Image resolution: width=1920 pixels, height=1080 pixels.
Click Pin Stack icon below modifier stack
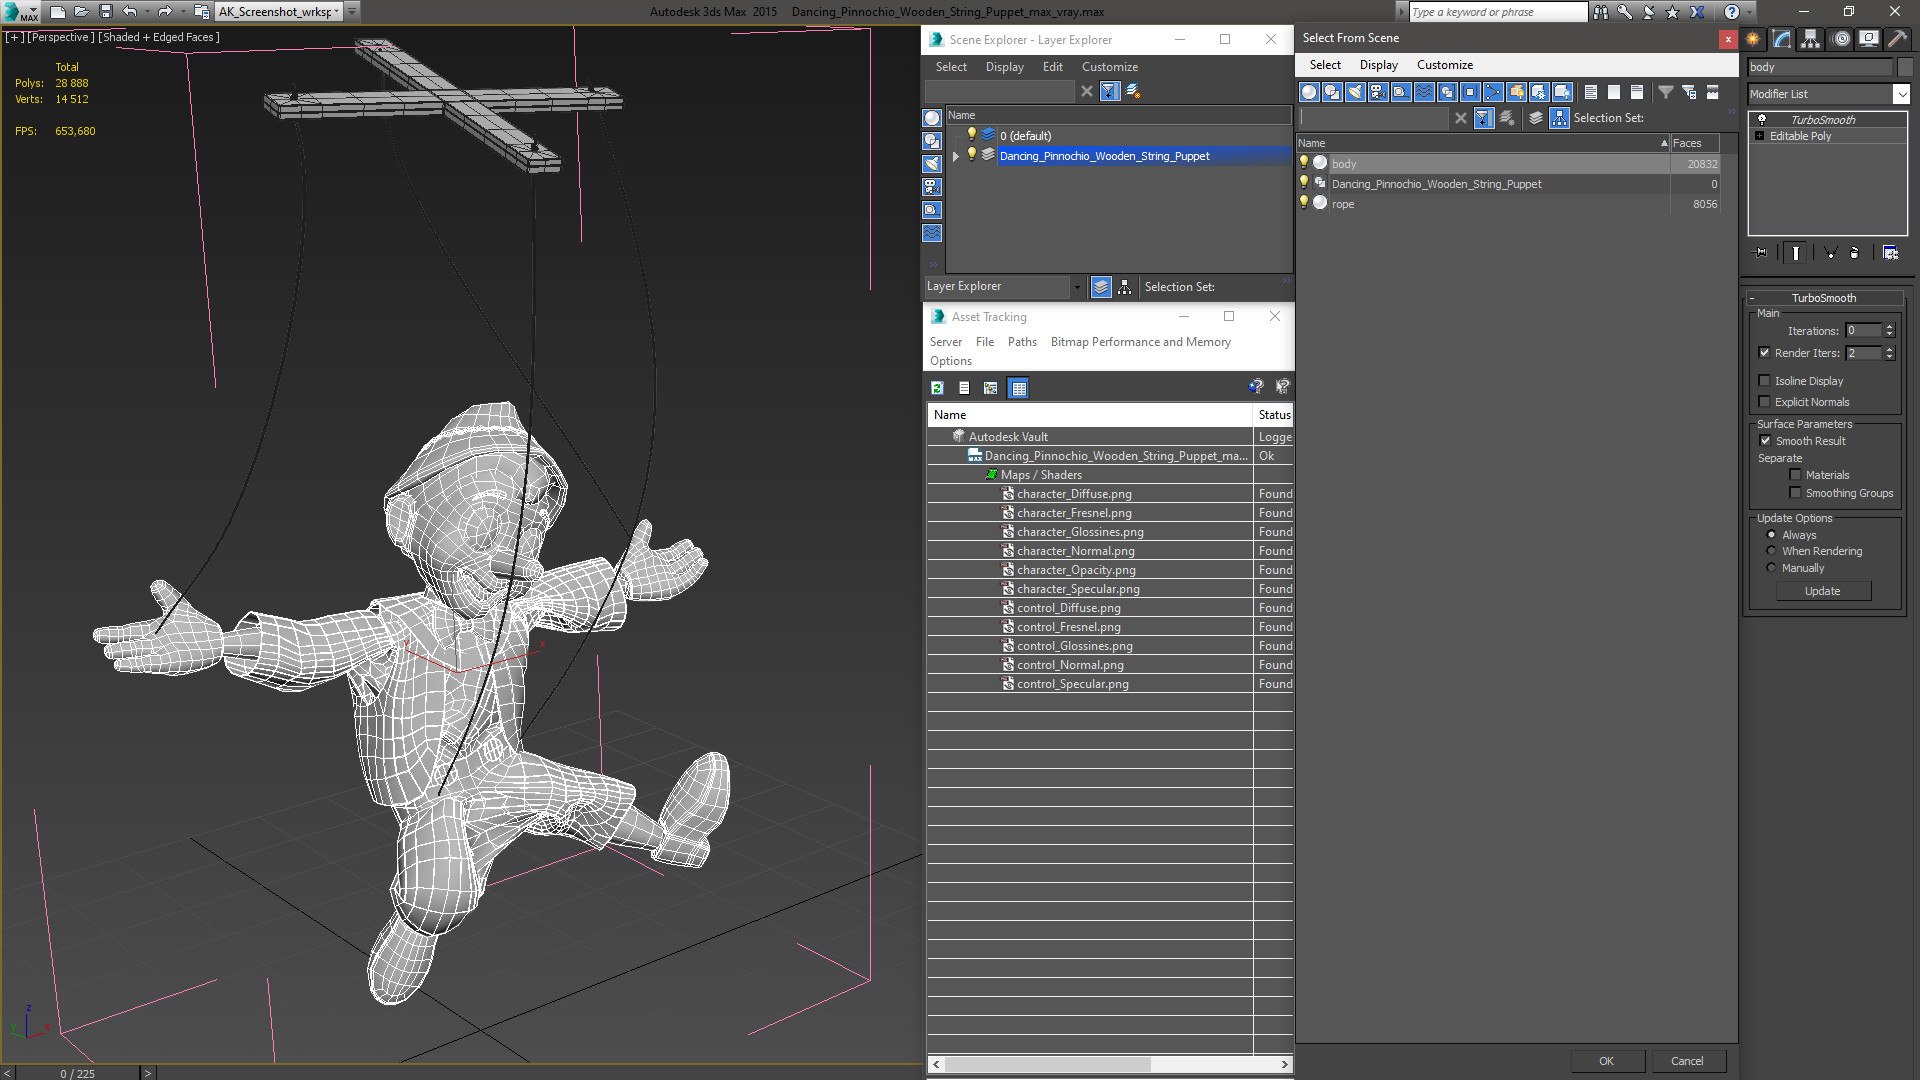[x=1761, y=253]
